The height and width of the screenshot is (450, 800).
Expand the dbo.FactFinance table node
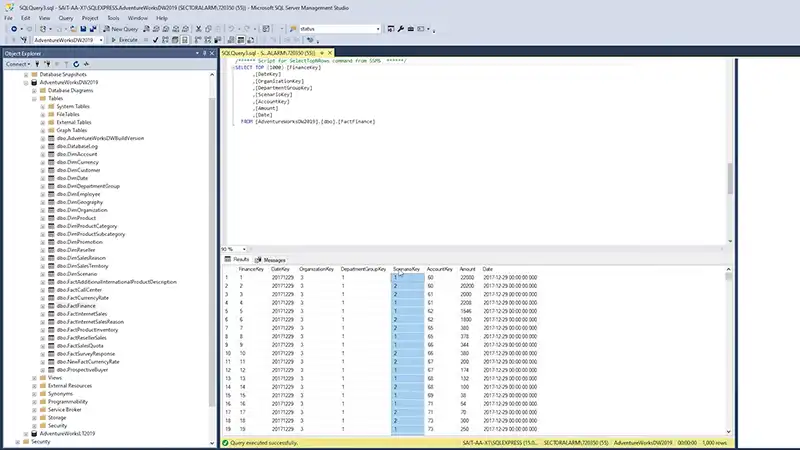click(43, 306)
